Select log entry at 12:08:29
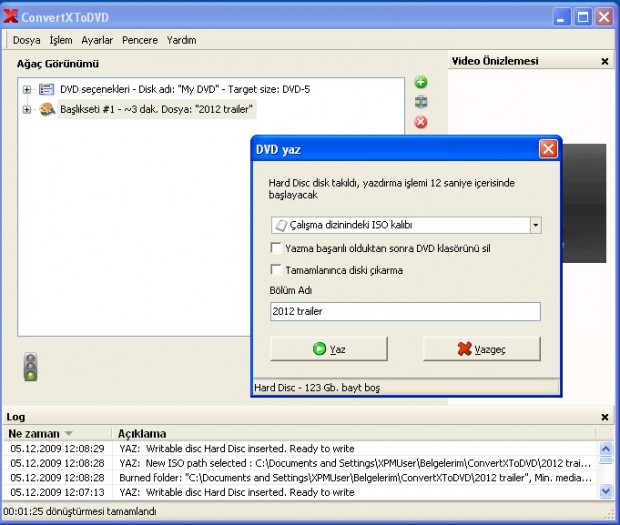The height and width of the screenshot is (525, 620). pos(301,449)
